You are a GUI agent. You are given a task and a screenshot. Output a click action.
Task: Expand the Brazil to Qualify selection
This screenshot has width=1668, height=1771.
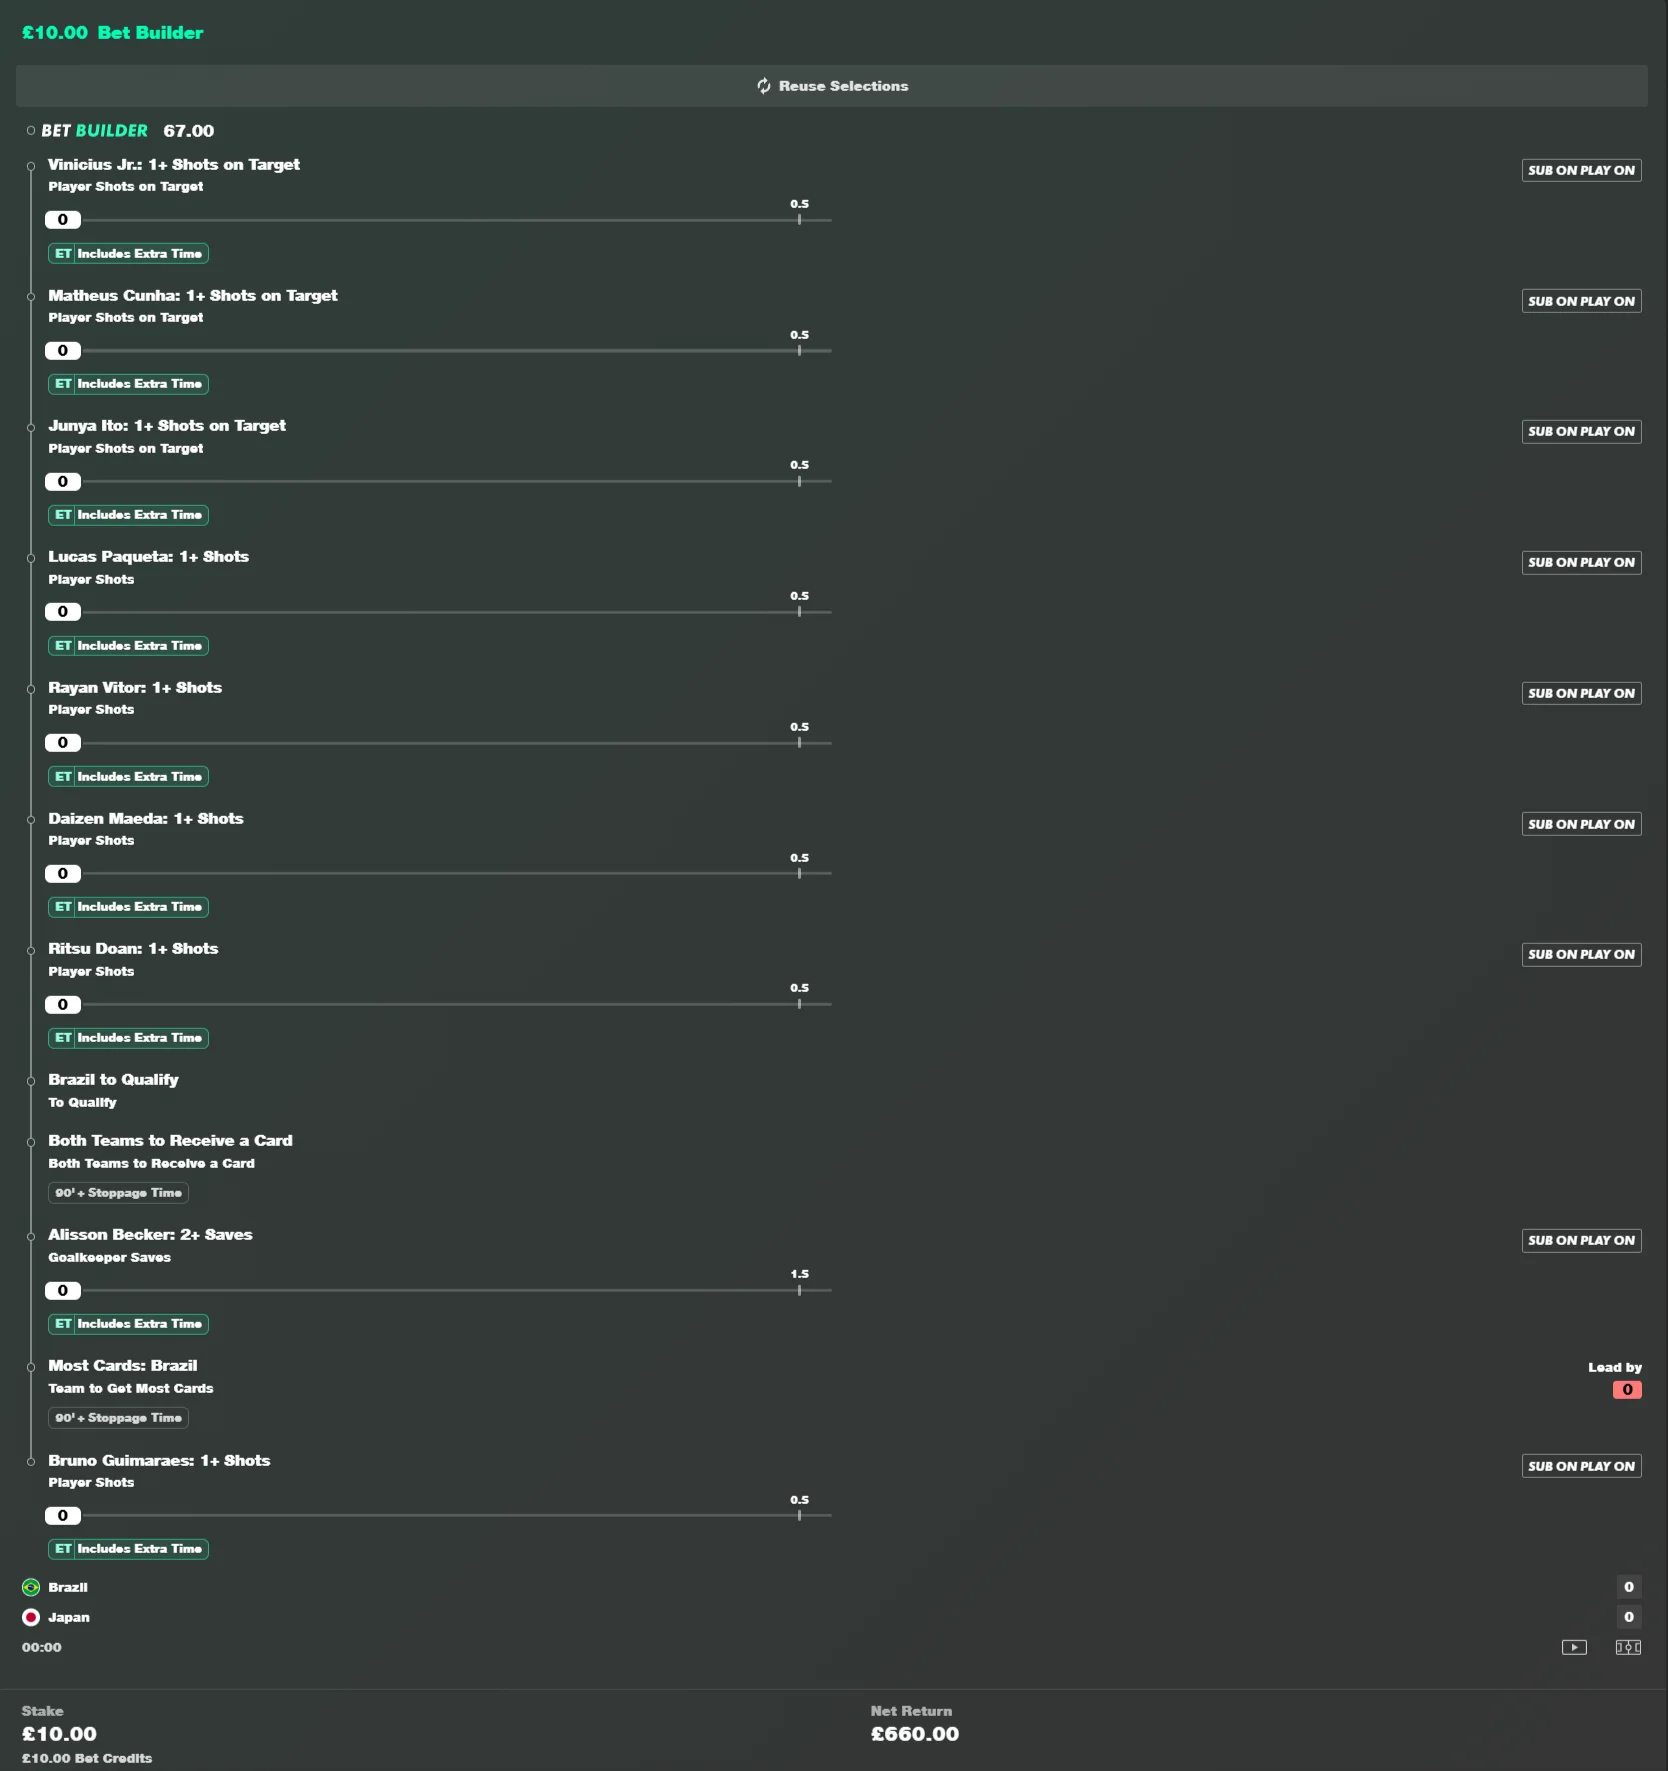[113, 1080]
